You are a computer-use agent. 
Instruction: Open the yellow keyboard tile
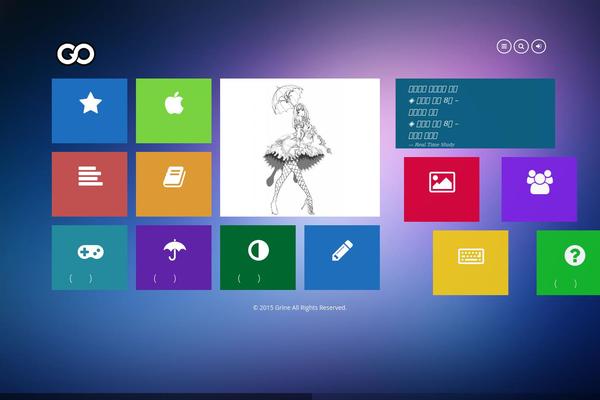(471, 263)
